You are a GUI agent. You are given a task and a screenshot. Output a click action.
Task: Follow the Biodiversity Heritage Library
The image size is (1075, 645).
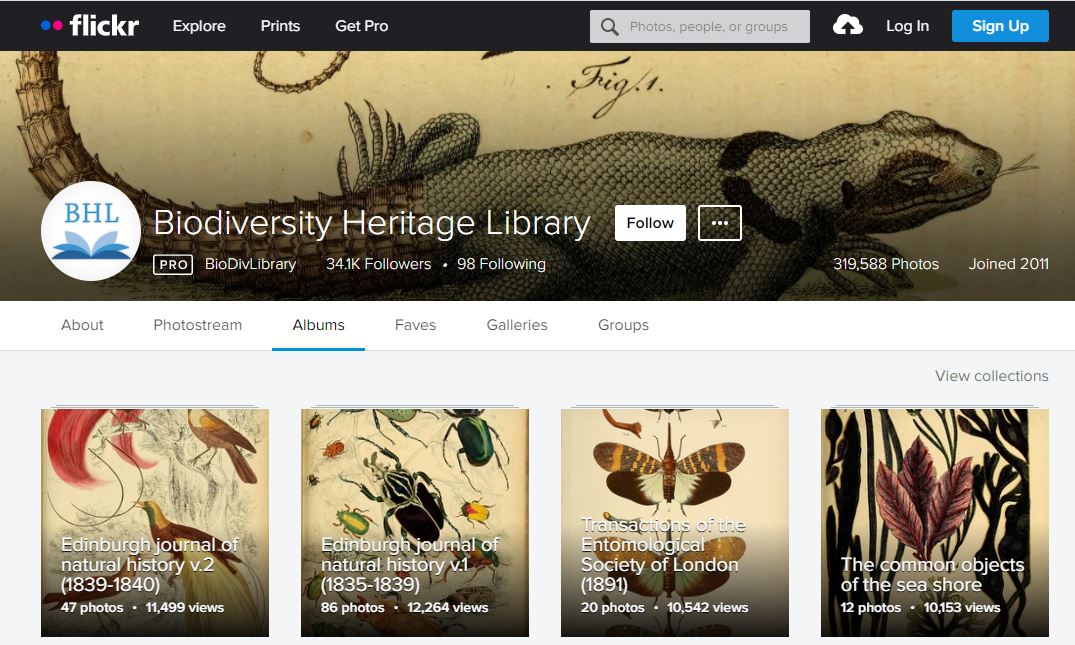coord(649,223)
